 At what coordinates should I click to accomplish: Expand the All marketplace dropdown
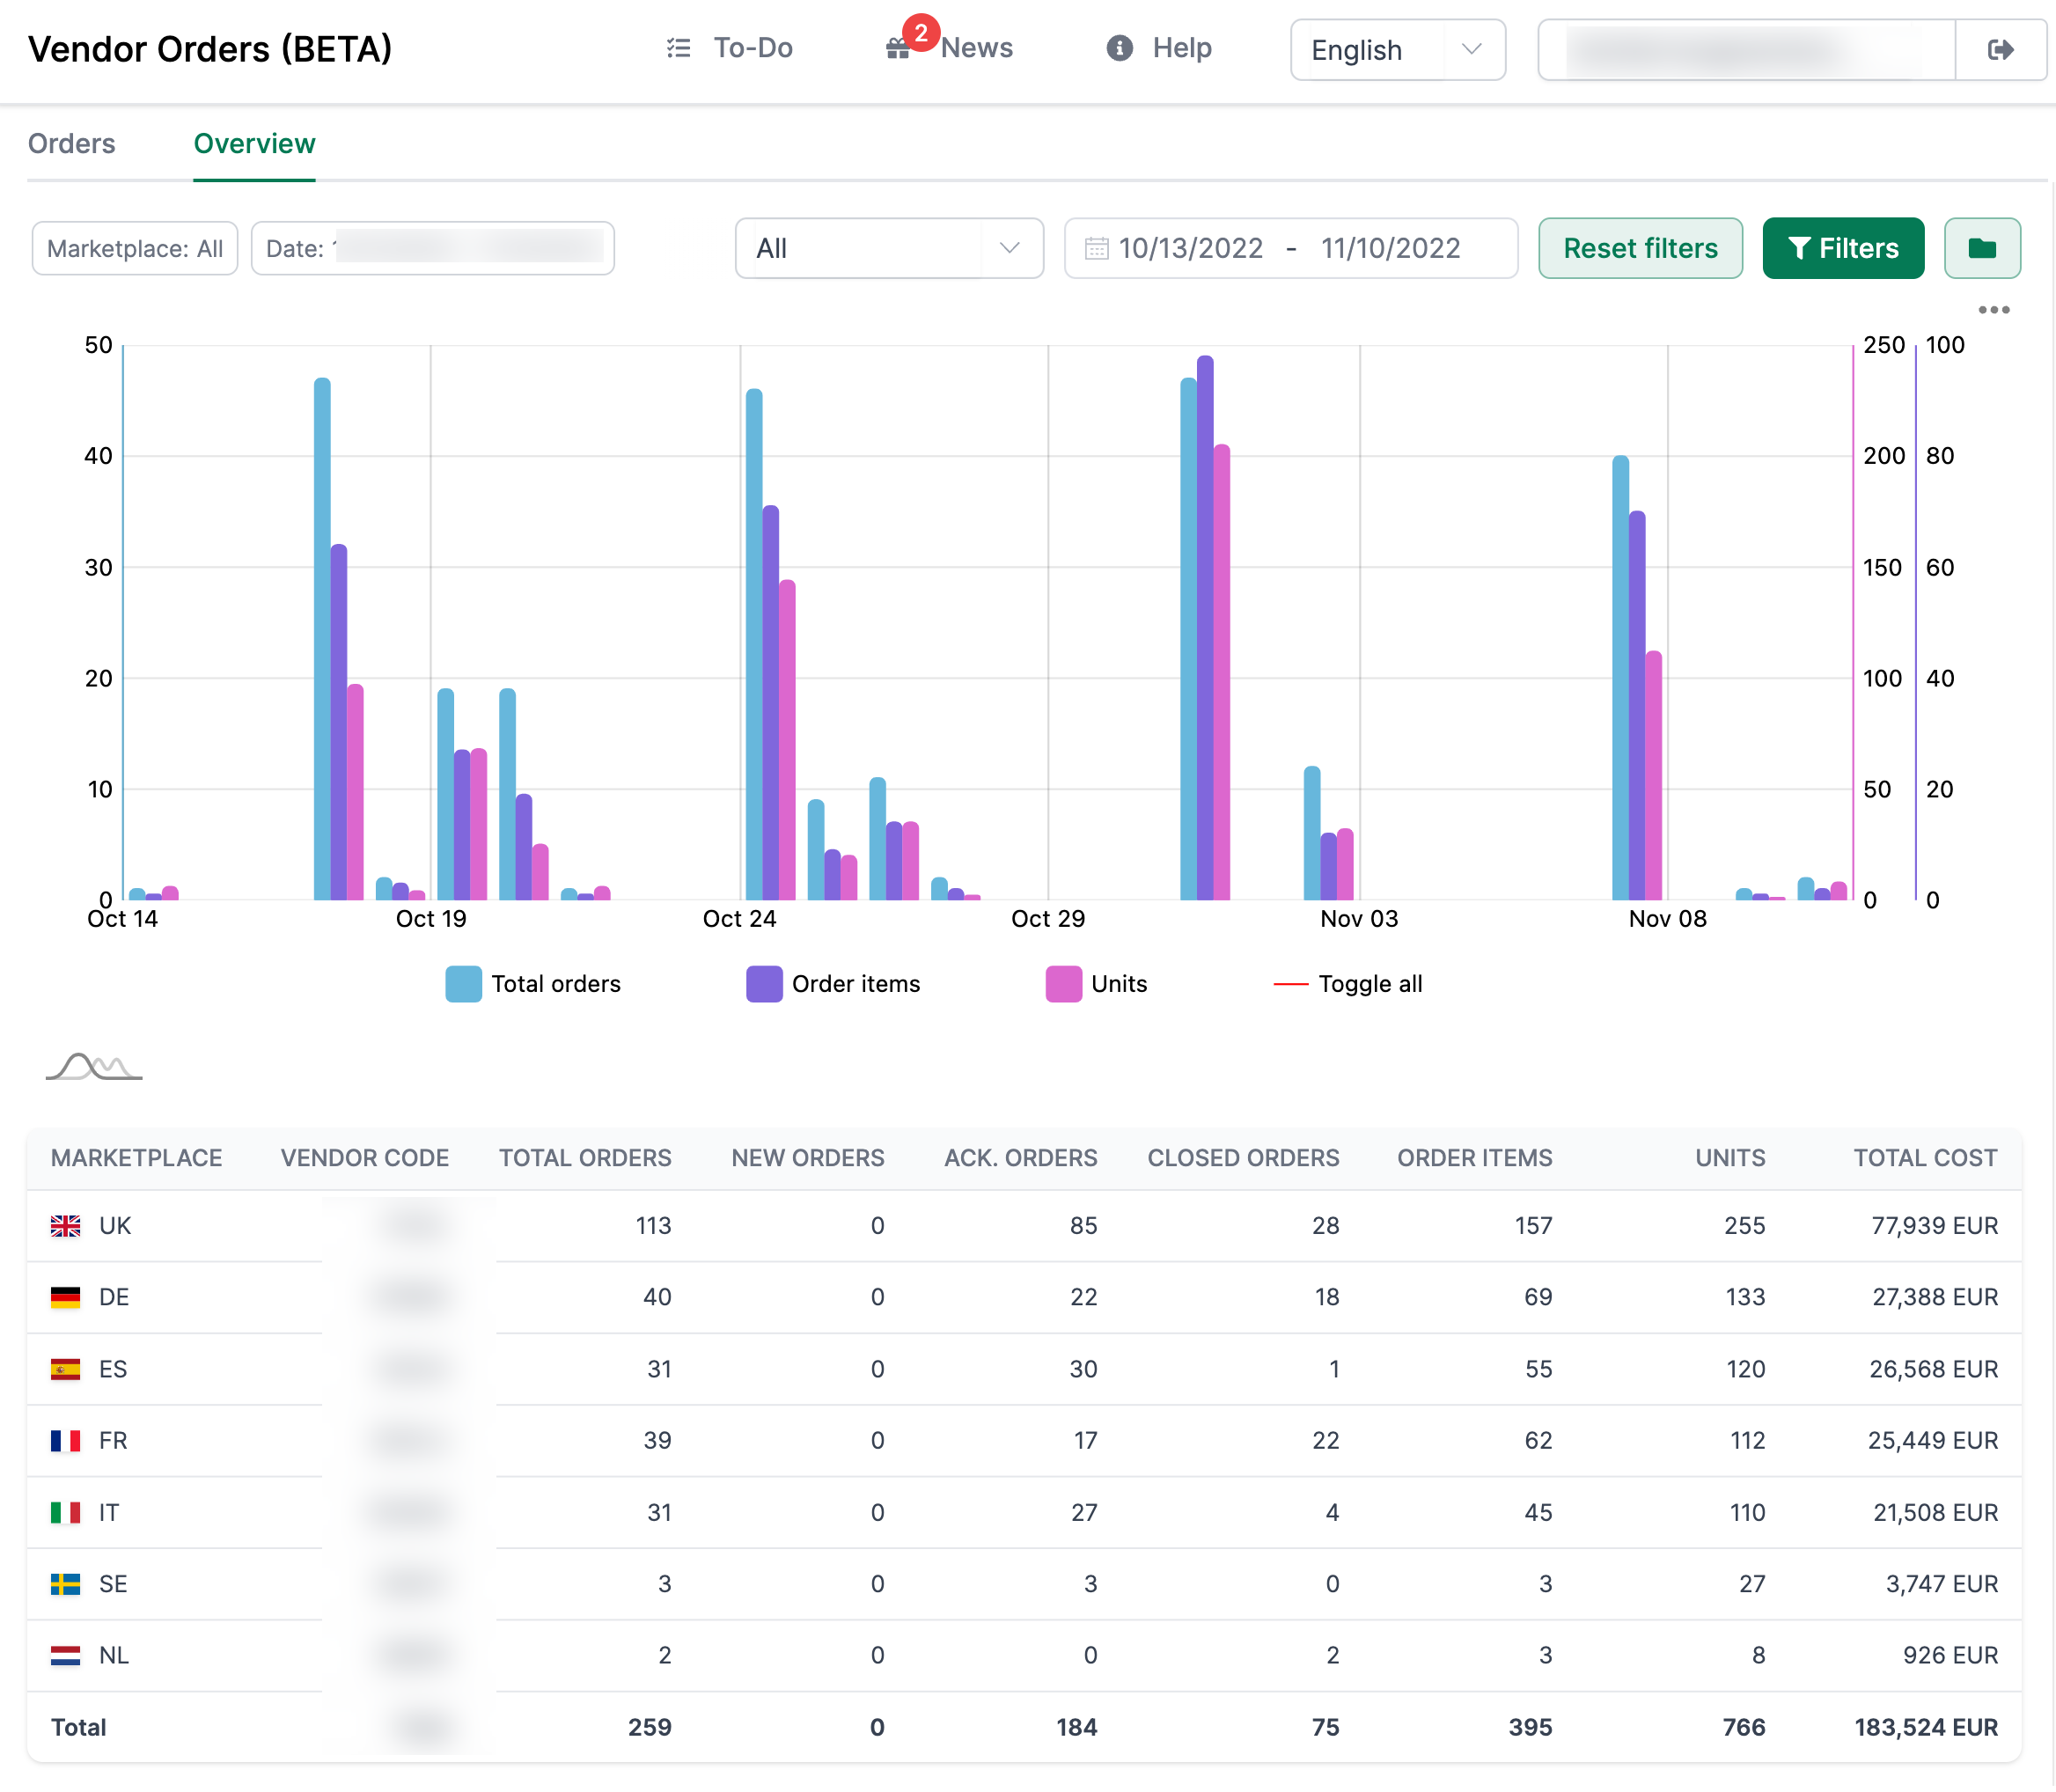[889, 248]
